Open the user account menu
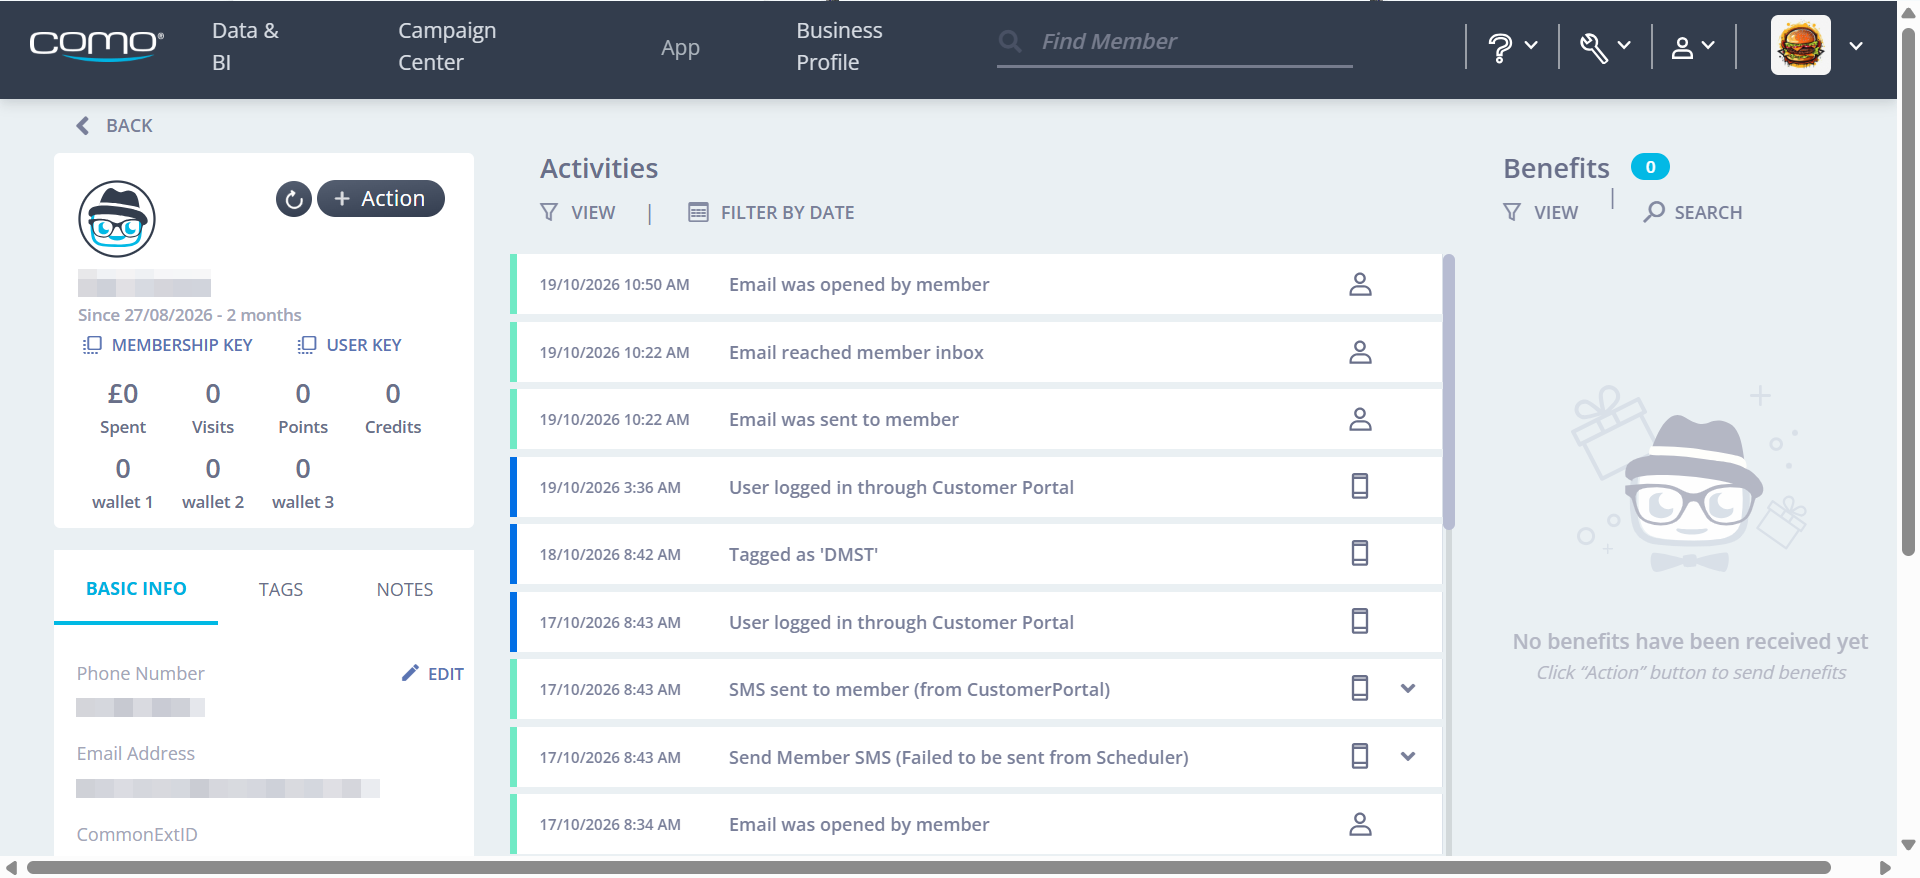 [1693, 47]
